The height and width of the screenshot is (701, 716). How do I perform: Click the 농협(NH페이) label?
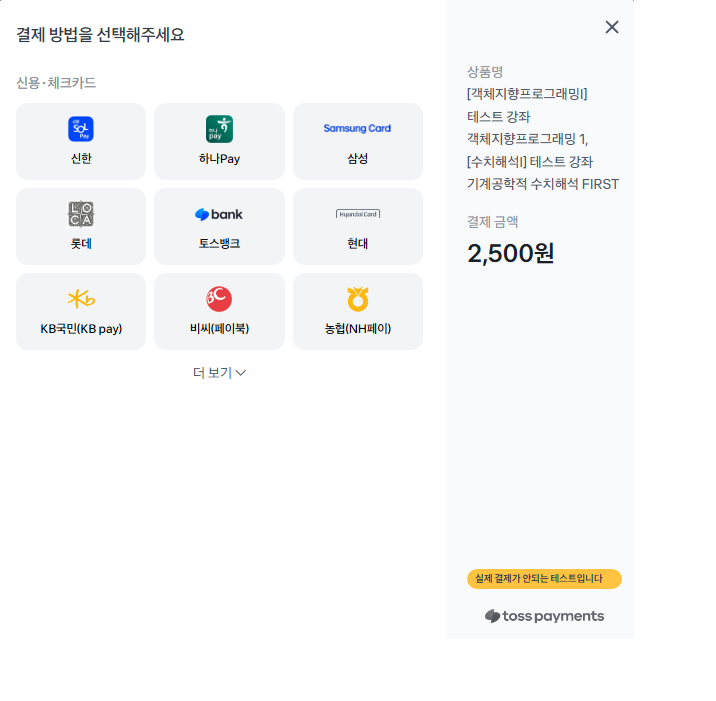[358, 328]
